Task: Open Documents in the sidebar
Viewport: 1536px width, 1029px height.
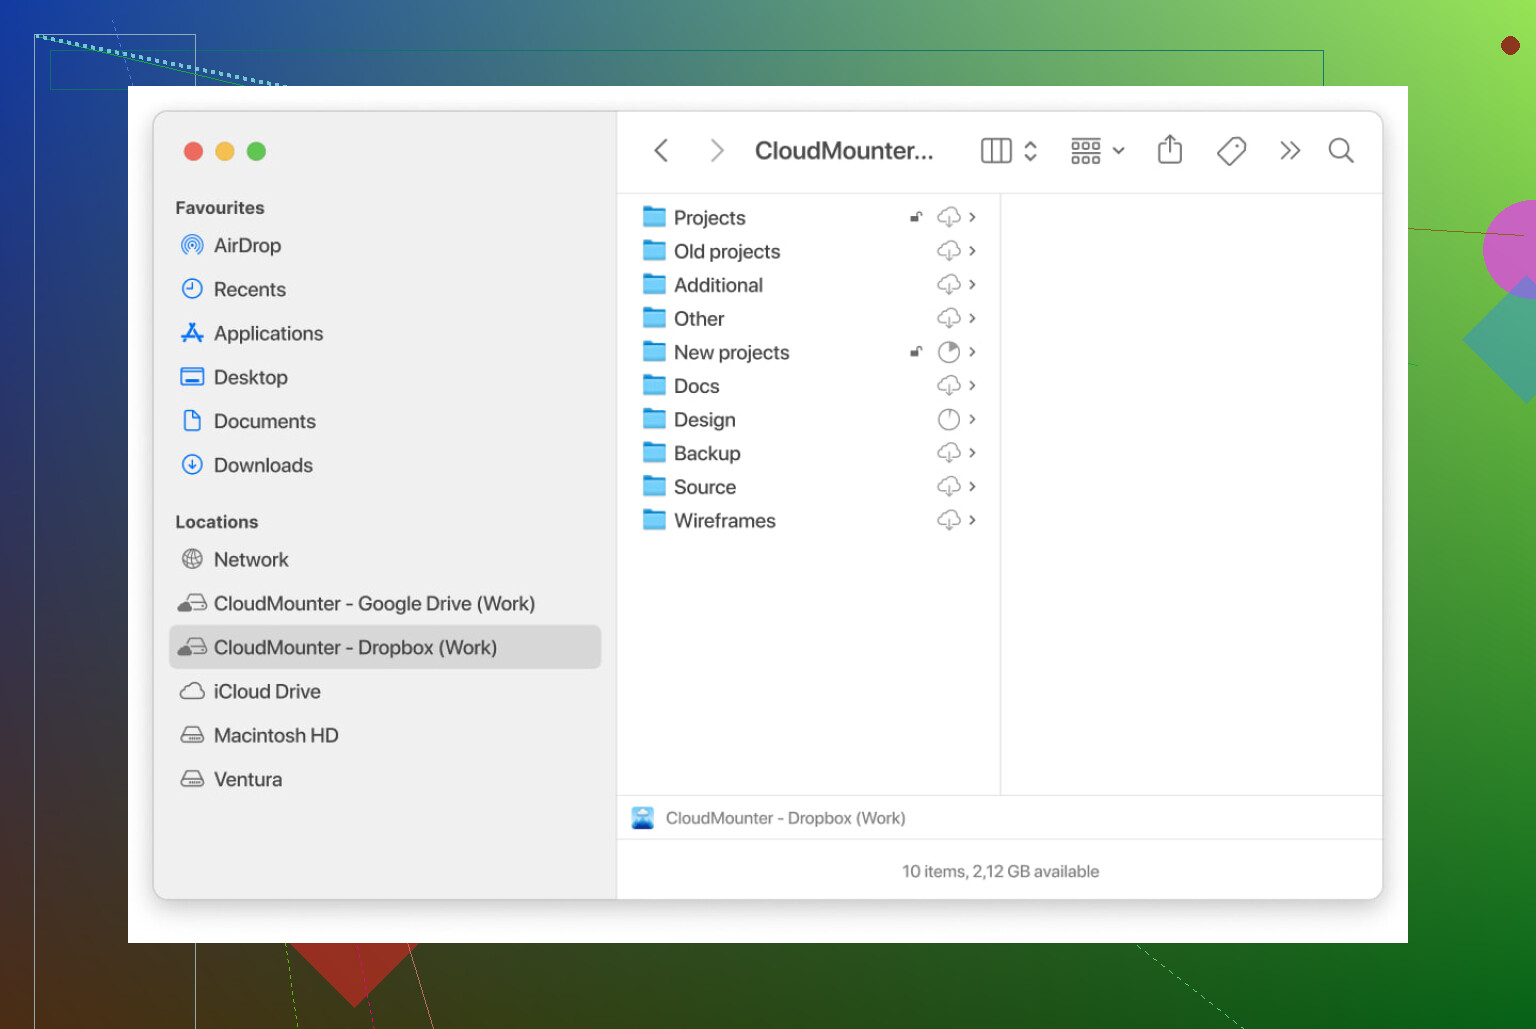Action: click(385, 422)
